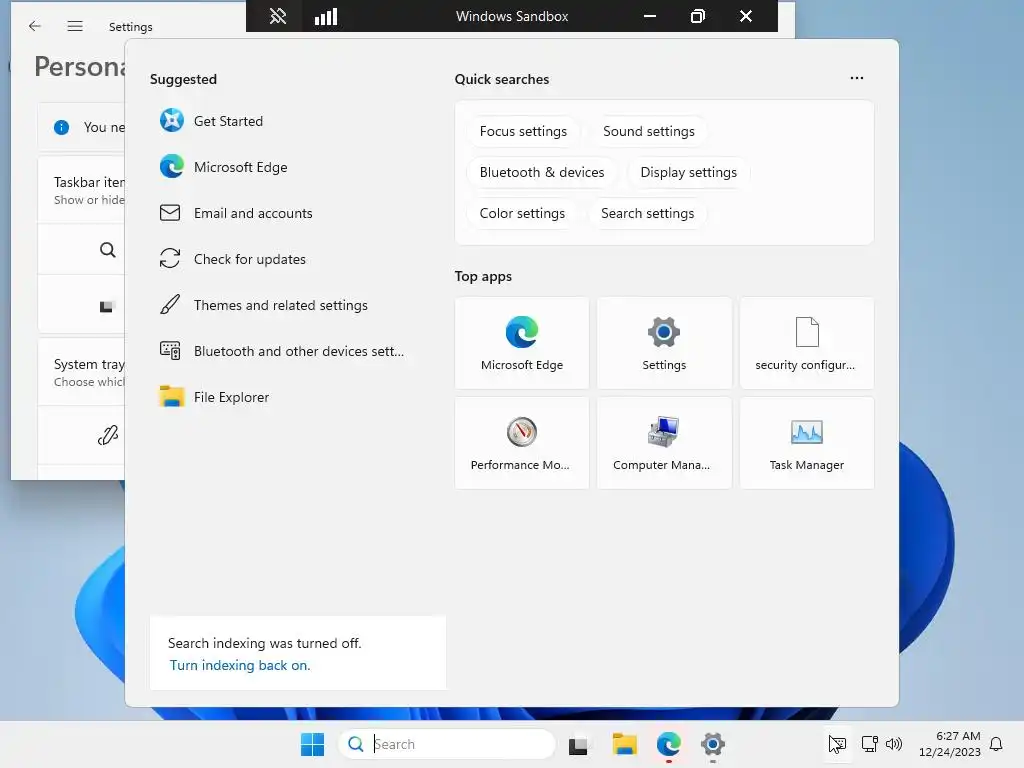Viewport: 1024px width, 768px height.
Task: Select Bluetooth & devices quick search
Action: pos(541,172)
